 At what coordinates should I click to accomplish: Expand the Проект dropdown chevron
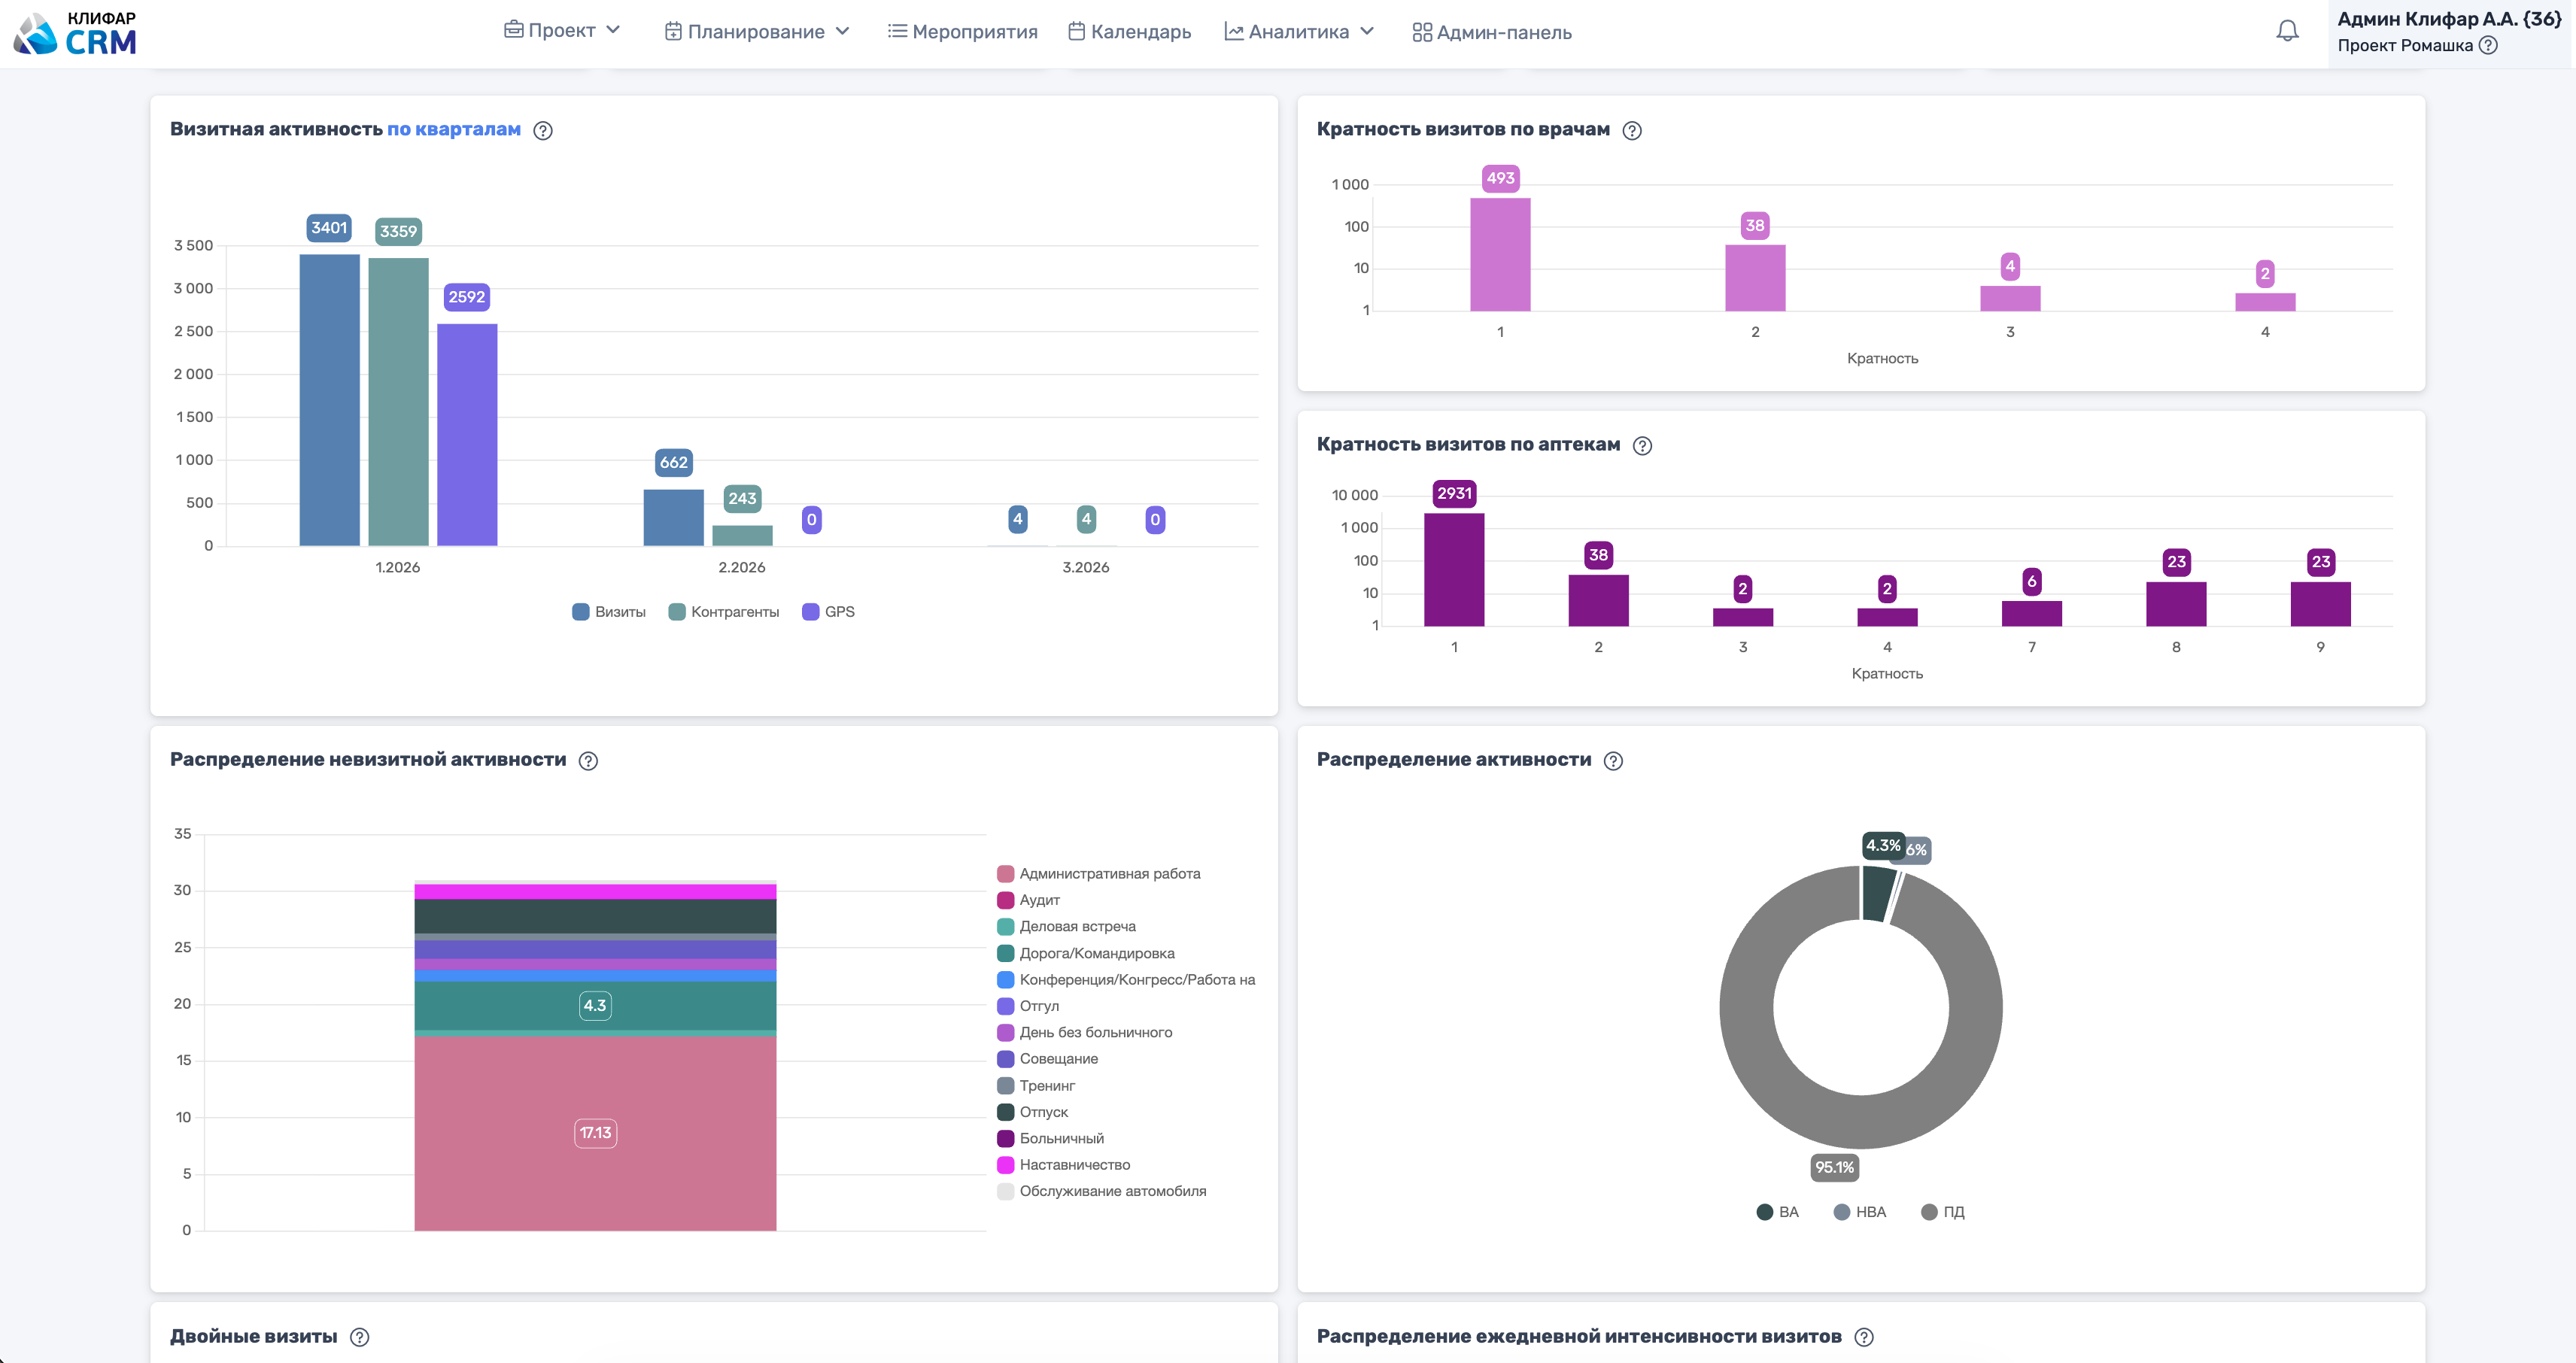[613, 30]
